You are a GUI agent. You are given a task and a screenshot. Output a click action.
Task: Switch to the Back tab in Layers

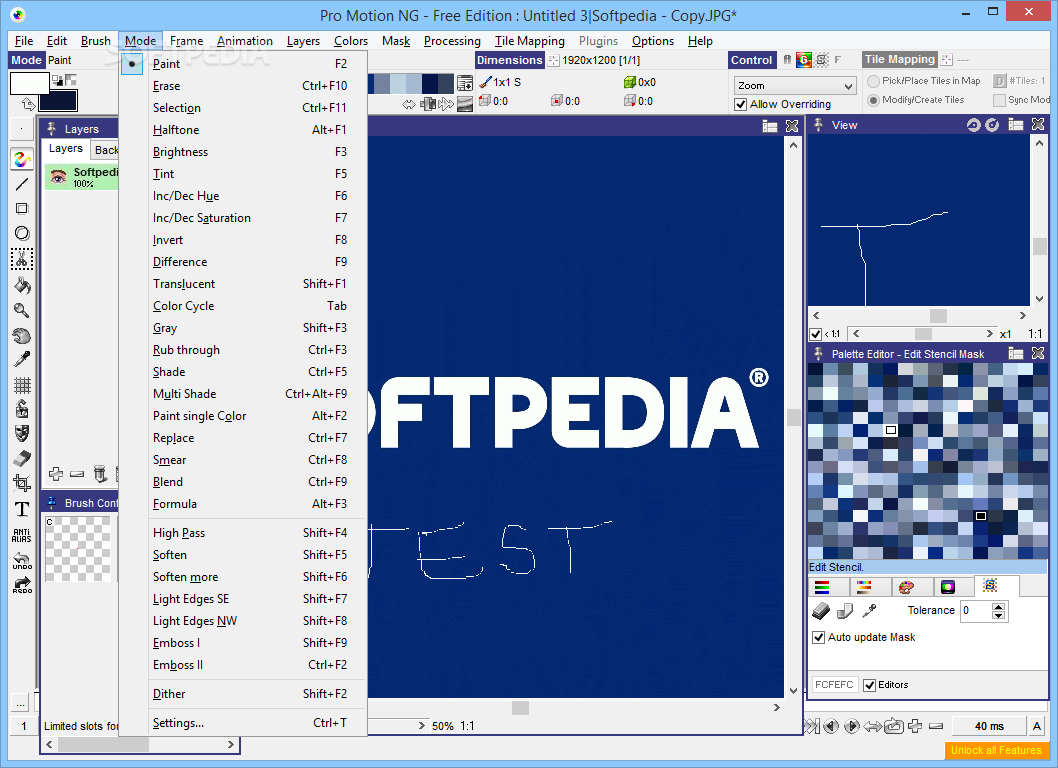(x=105, y=150)
